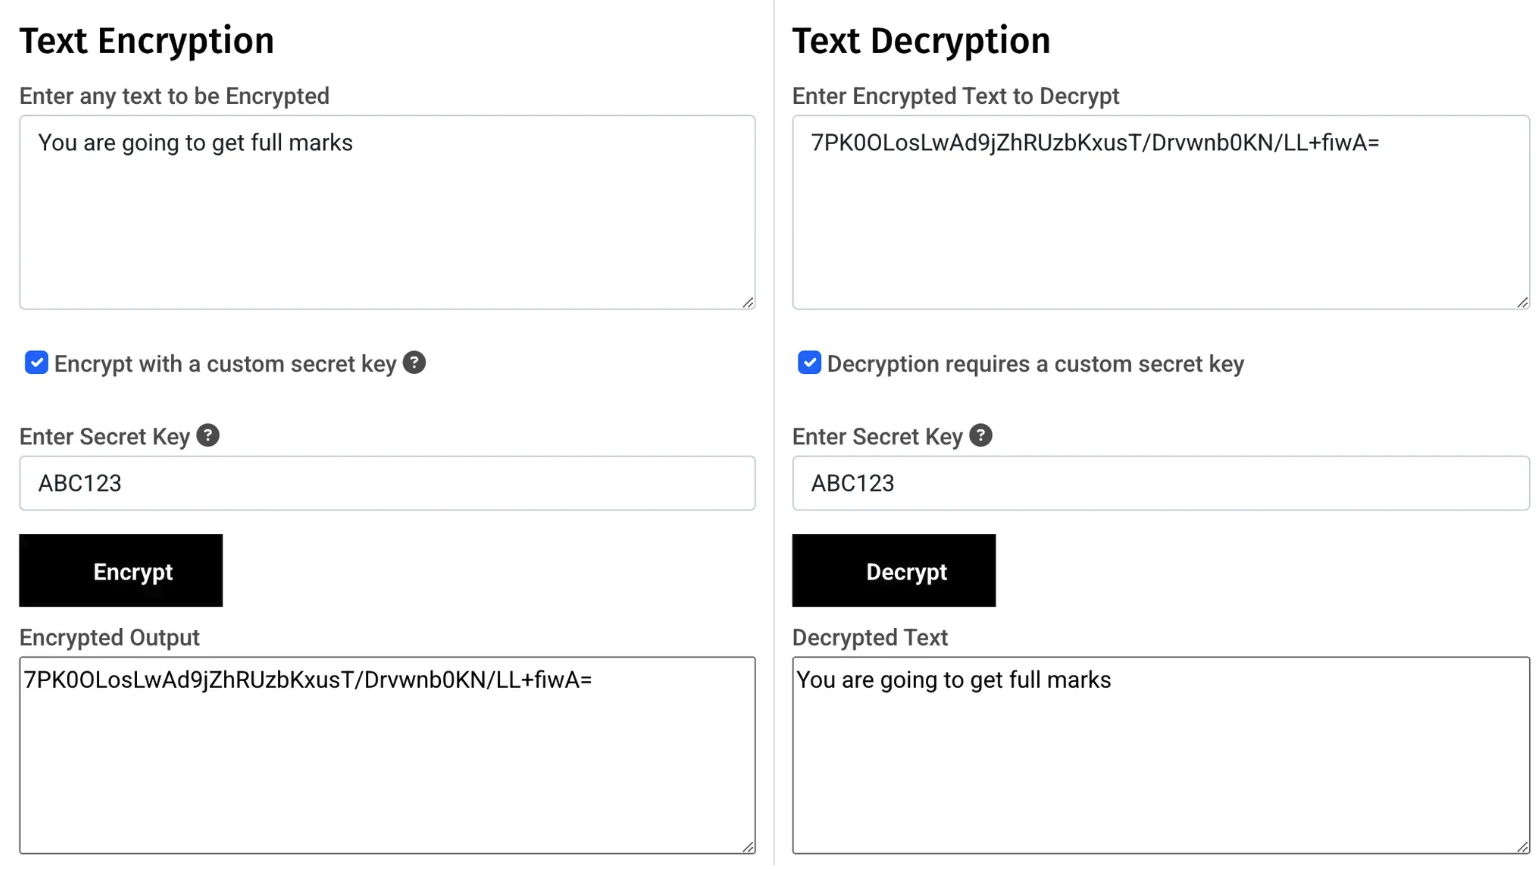
Task: Open the help tooltip beside encryption secret key
Action: [x=207, y=436]
